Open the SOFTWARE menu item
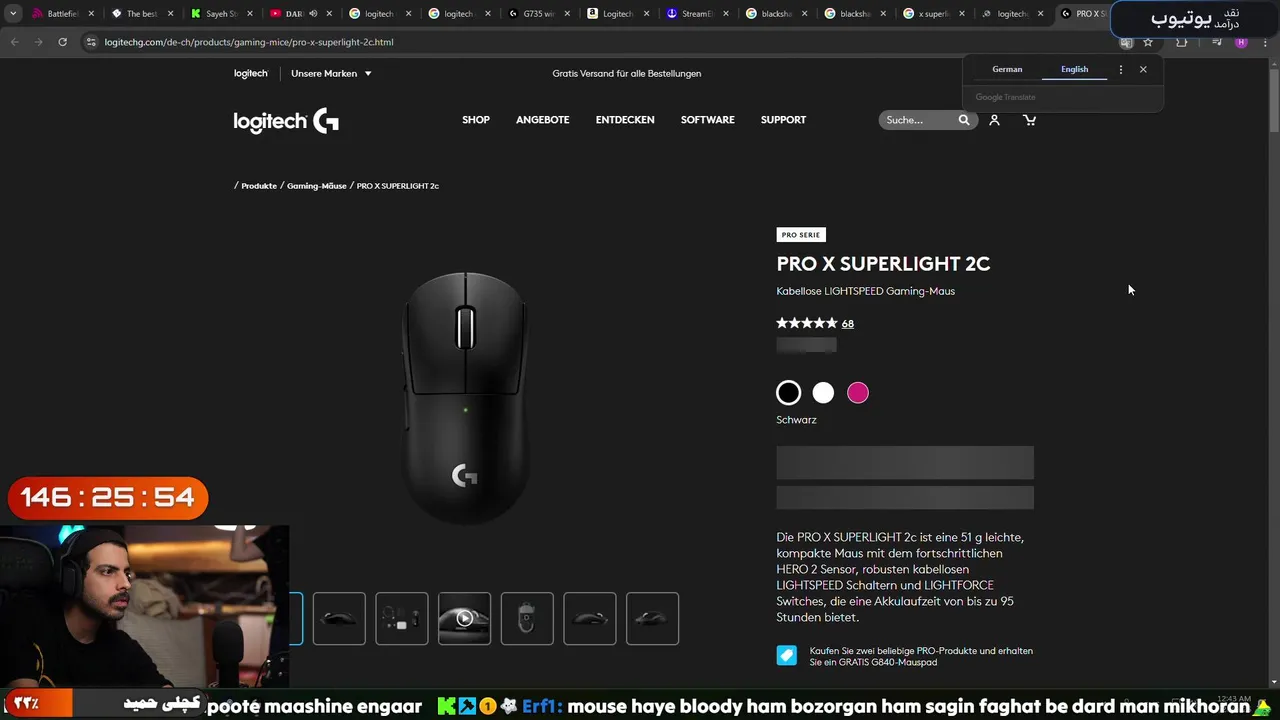This screenshot has height=720, width=1280. (707, 120)
